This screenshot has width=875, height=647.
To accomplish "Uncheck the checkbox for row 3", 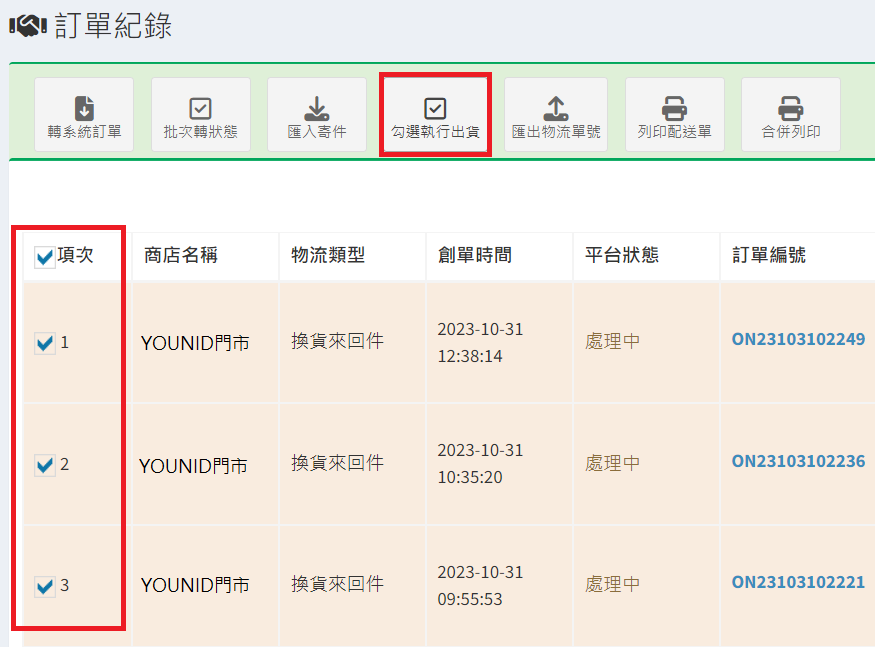I will click(x=45, y=587).
